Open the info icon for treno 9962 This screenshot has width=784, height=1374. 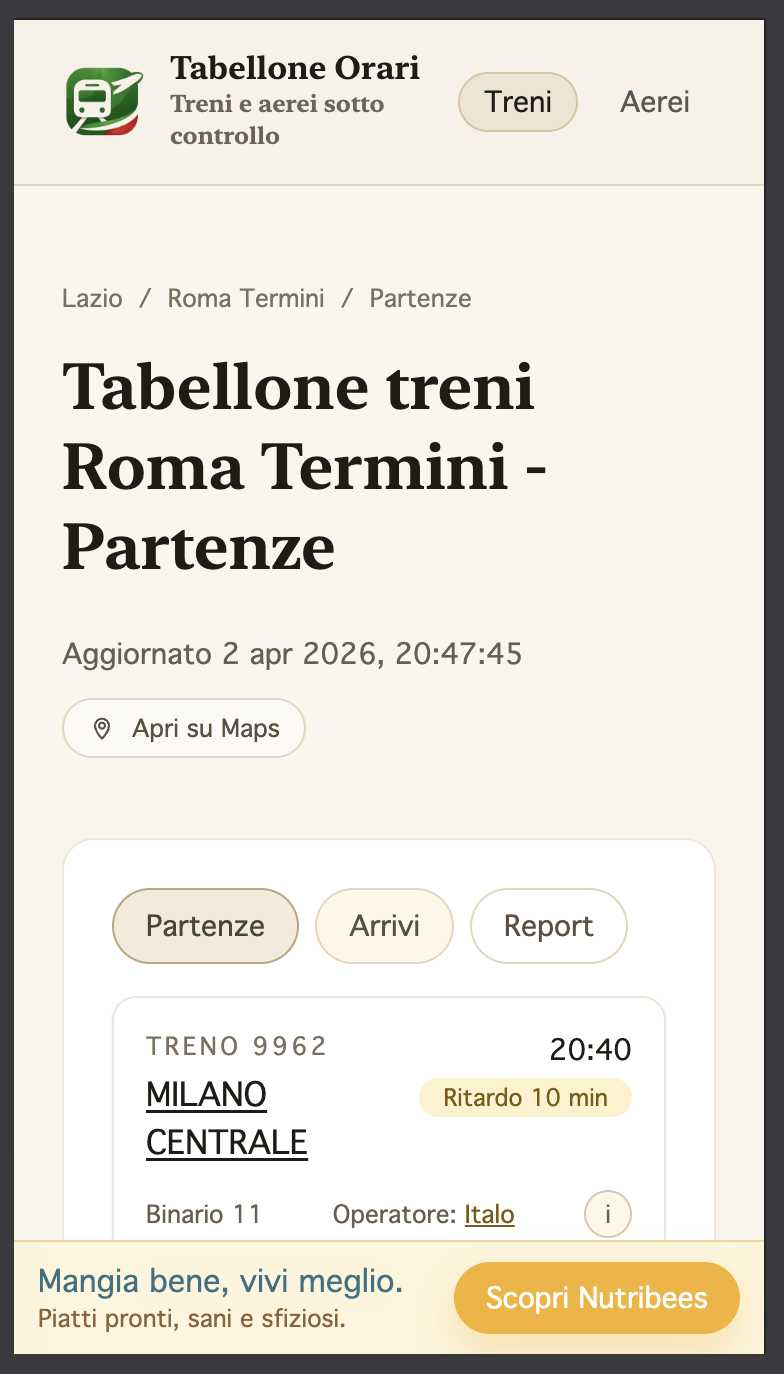point(608,1213)
